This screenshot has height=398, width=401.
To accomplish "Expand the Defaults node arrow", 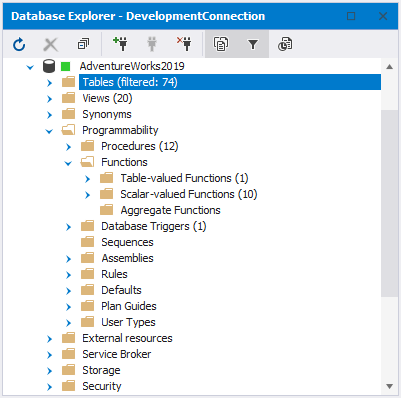I will pos(69,291).
